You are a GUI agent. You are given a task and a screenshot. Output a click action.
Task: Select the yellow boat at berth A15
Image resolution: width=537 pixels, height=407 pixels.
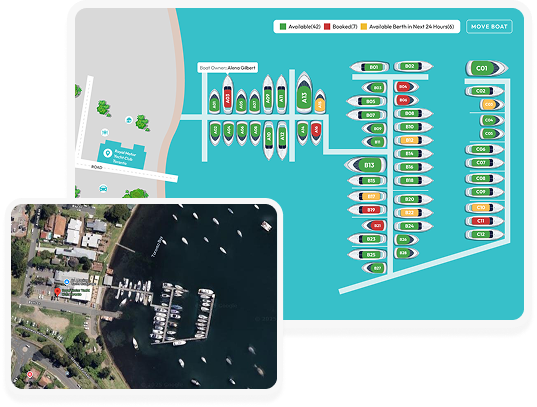320,102
